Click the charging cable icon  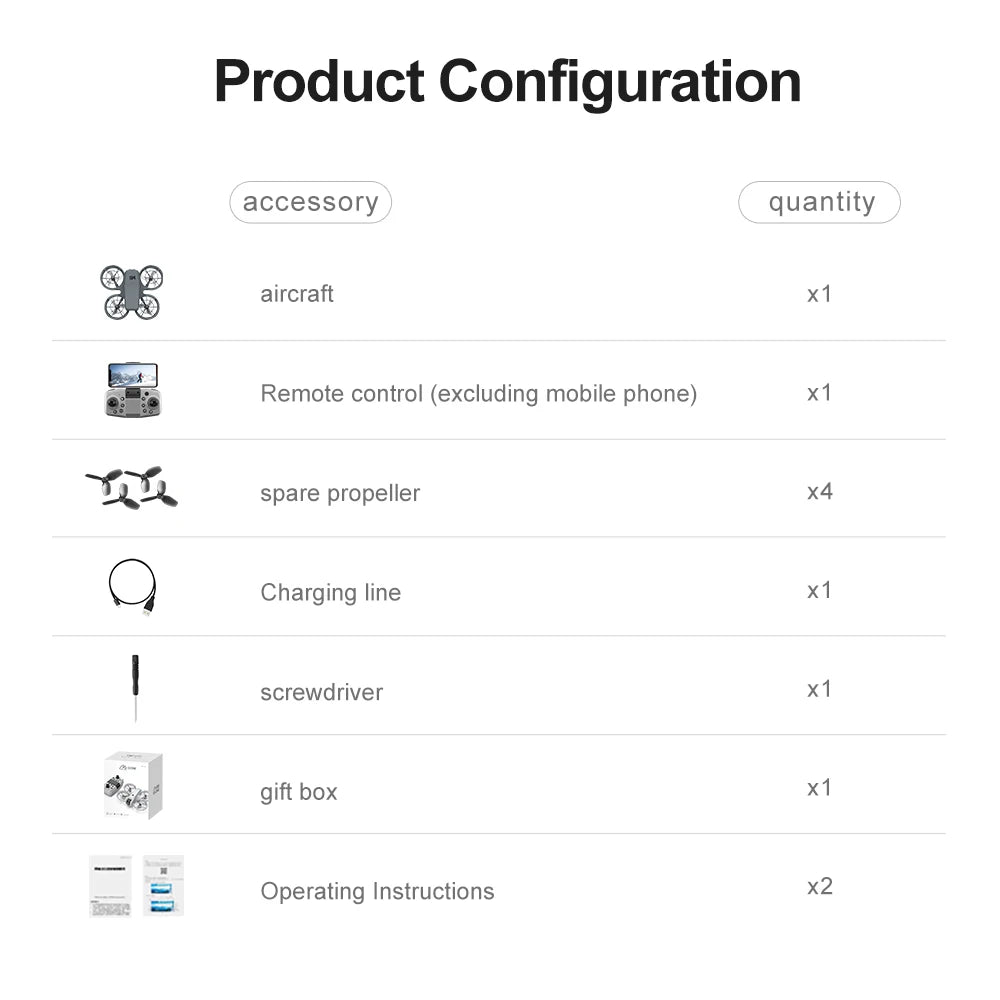(132, 587)
